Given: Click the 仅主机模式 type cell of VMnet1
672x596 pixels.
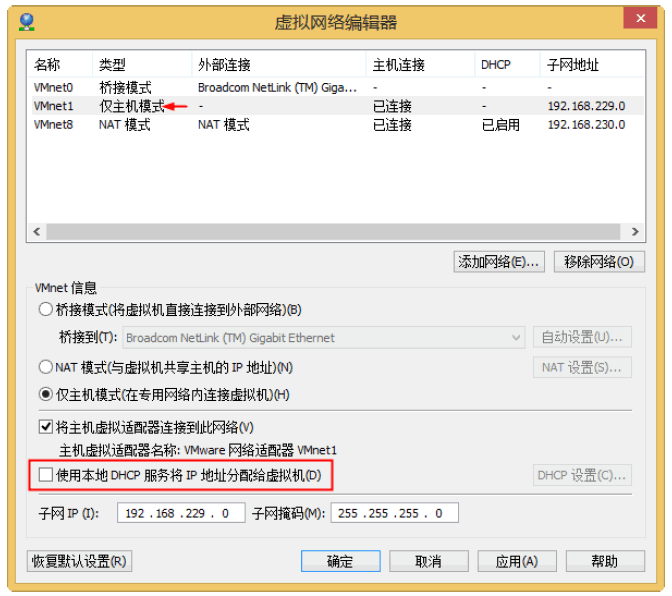Looking at the screenshot, I should click(132, 106).
